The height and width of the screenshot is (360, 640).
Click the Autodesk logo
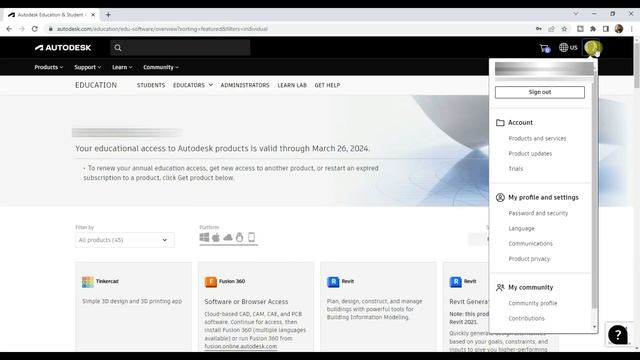63,48
